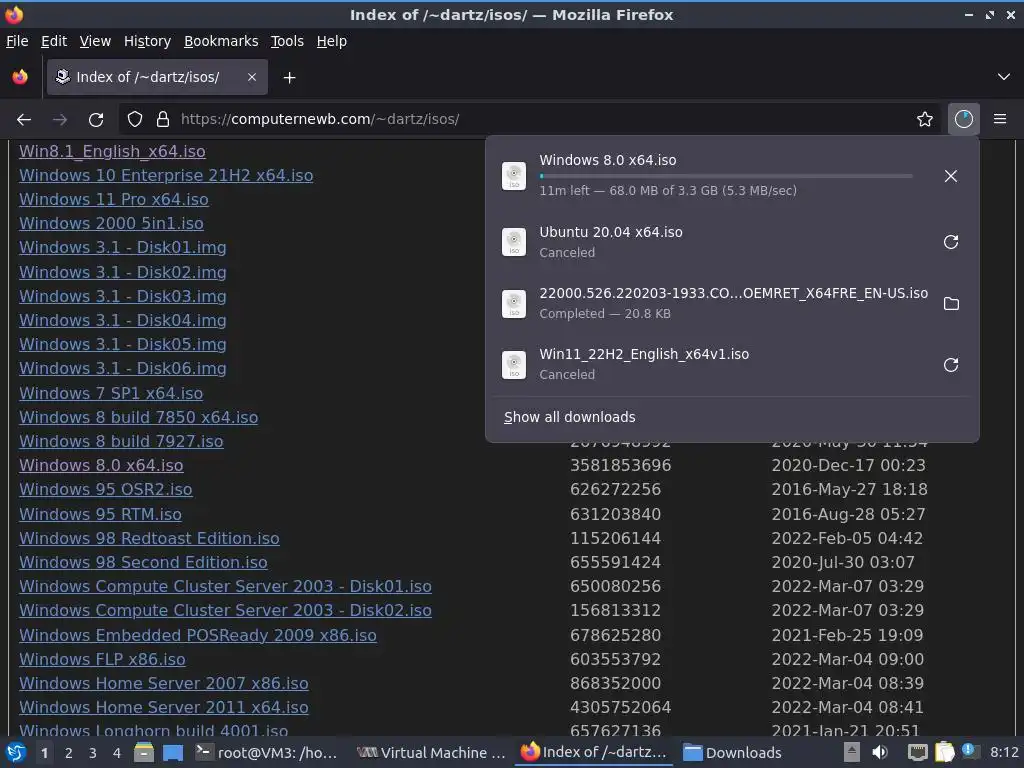Click the Ubuntu 20.04 x64.iso file icon
The width and height of the screenshot is (1024, 768).
pyautogui.click(x=514, y=242)
